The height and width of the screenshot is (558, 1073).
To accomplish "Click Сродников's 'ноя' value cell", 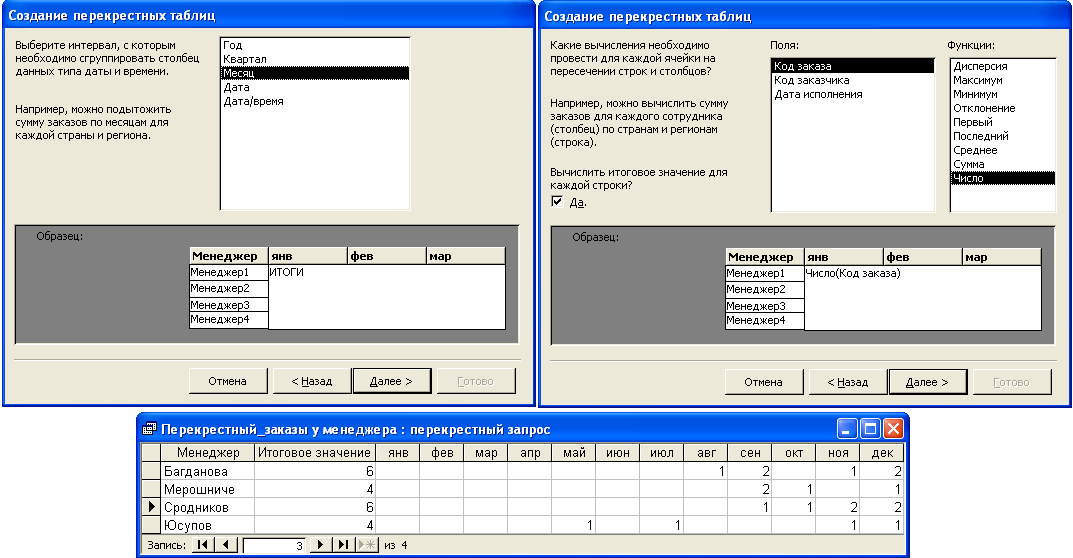I will coord(838,507).
